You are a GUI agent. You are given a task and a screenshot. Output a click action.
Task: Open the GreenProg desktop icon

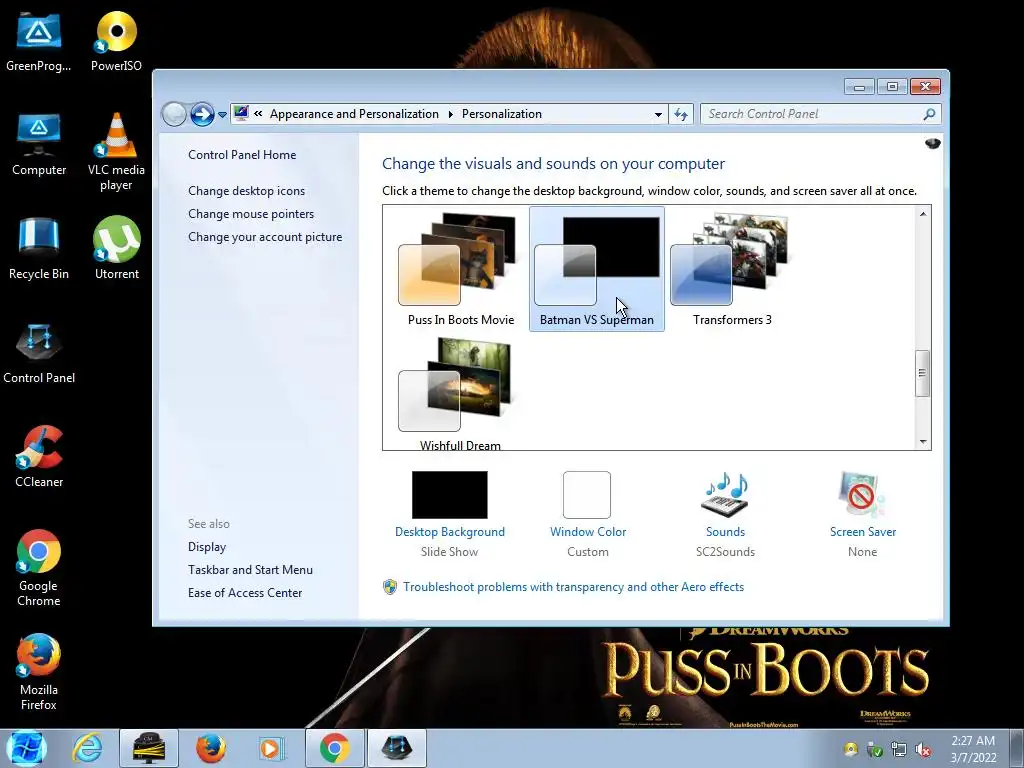(x=39, y=41)
